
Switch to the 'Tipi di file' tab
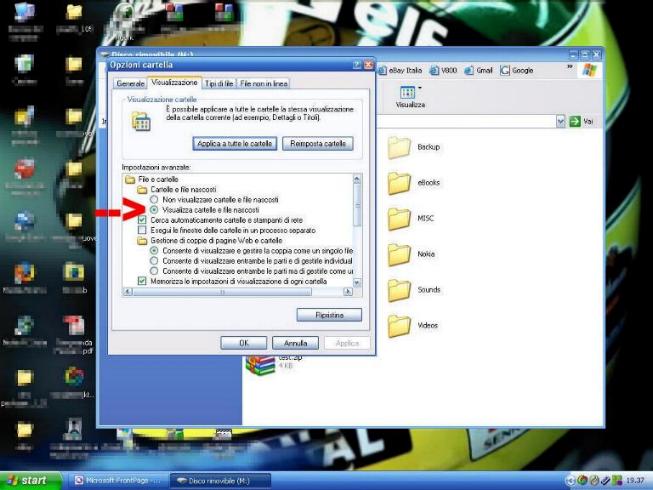(x=219, y=83)
